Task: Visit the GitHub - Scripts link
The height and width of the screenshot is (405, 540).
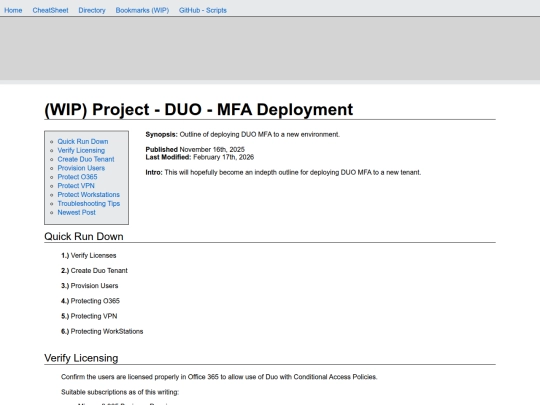Action: click(202, 10)
